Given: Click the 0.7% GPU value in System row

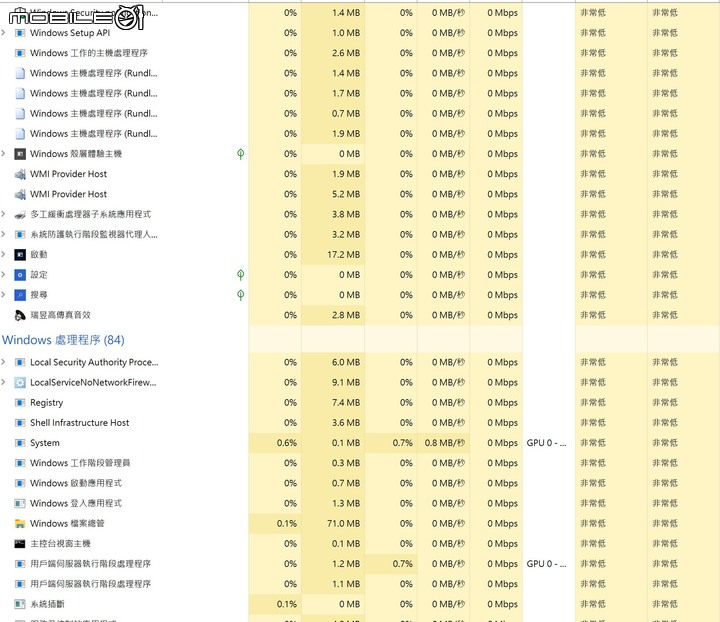Looking at the screenshot, I should coord(402,443).
